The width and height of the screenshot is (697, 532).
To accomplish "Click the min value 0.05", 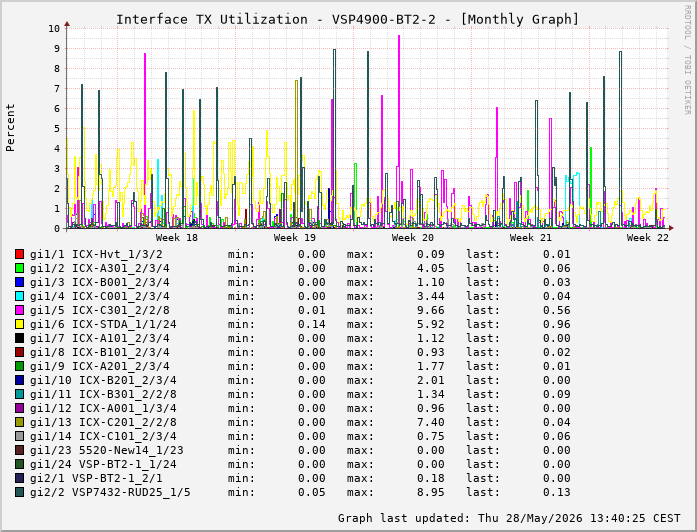I will point(312,492).
